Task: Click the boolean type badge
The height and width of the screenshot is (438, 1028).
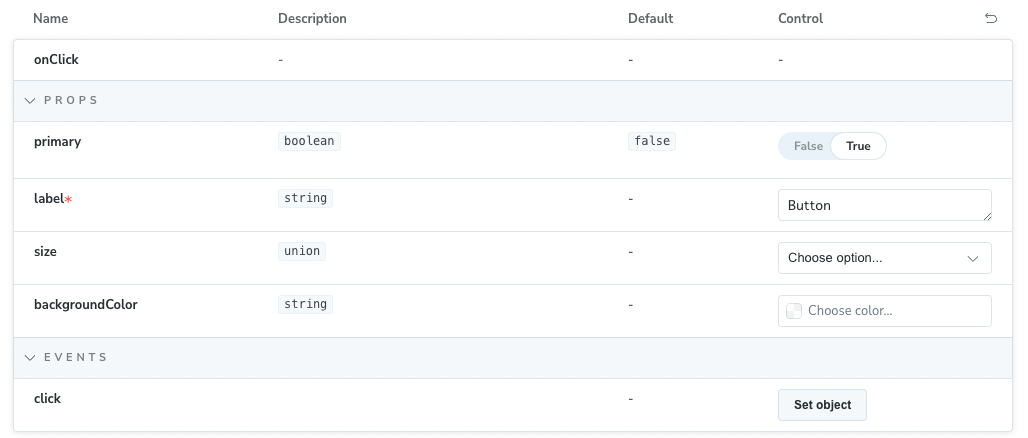Action: coord(309,142)
